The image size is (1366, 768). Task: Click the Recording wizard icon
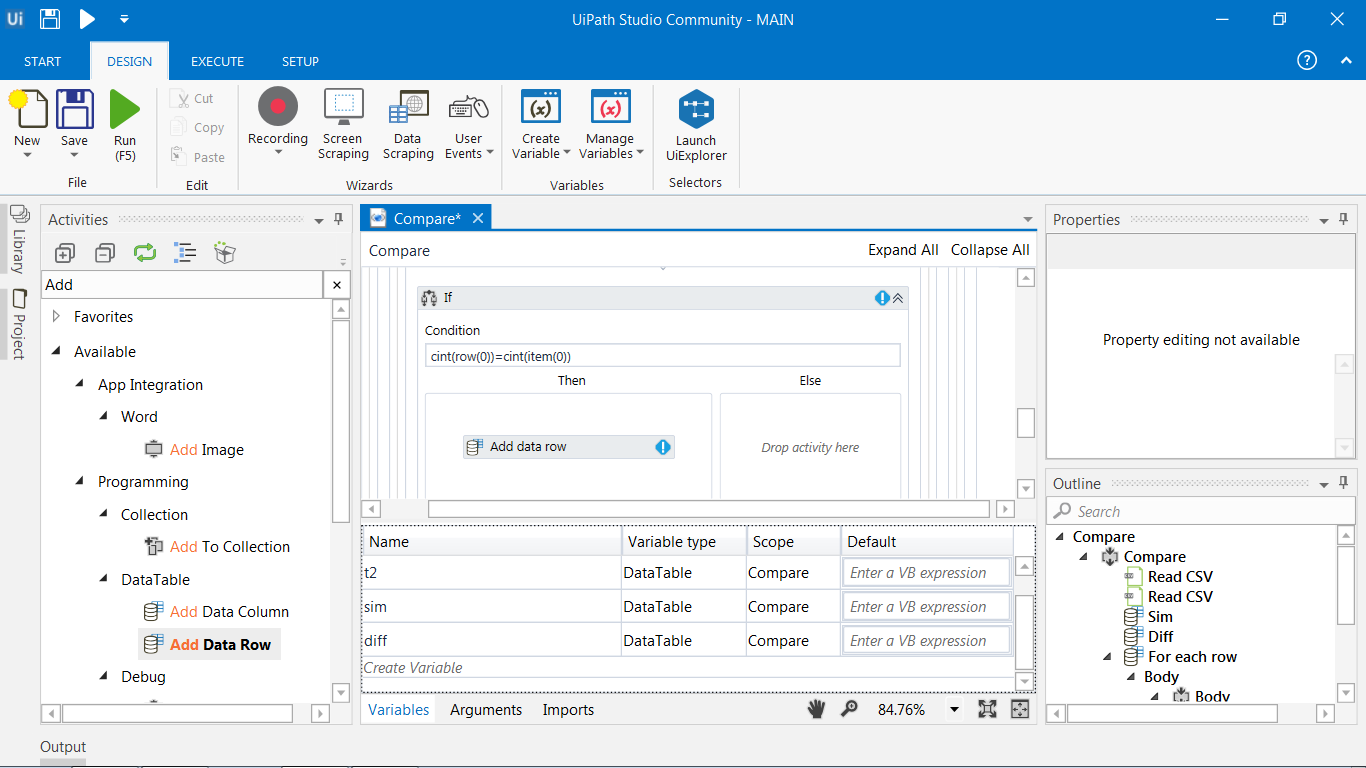coord(278,108)
